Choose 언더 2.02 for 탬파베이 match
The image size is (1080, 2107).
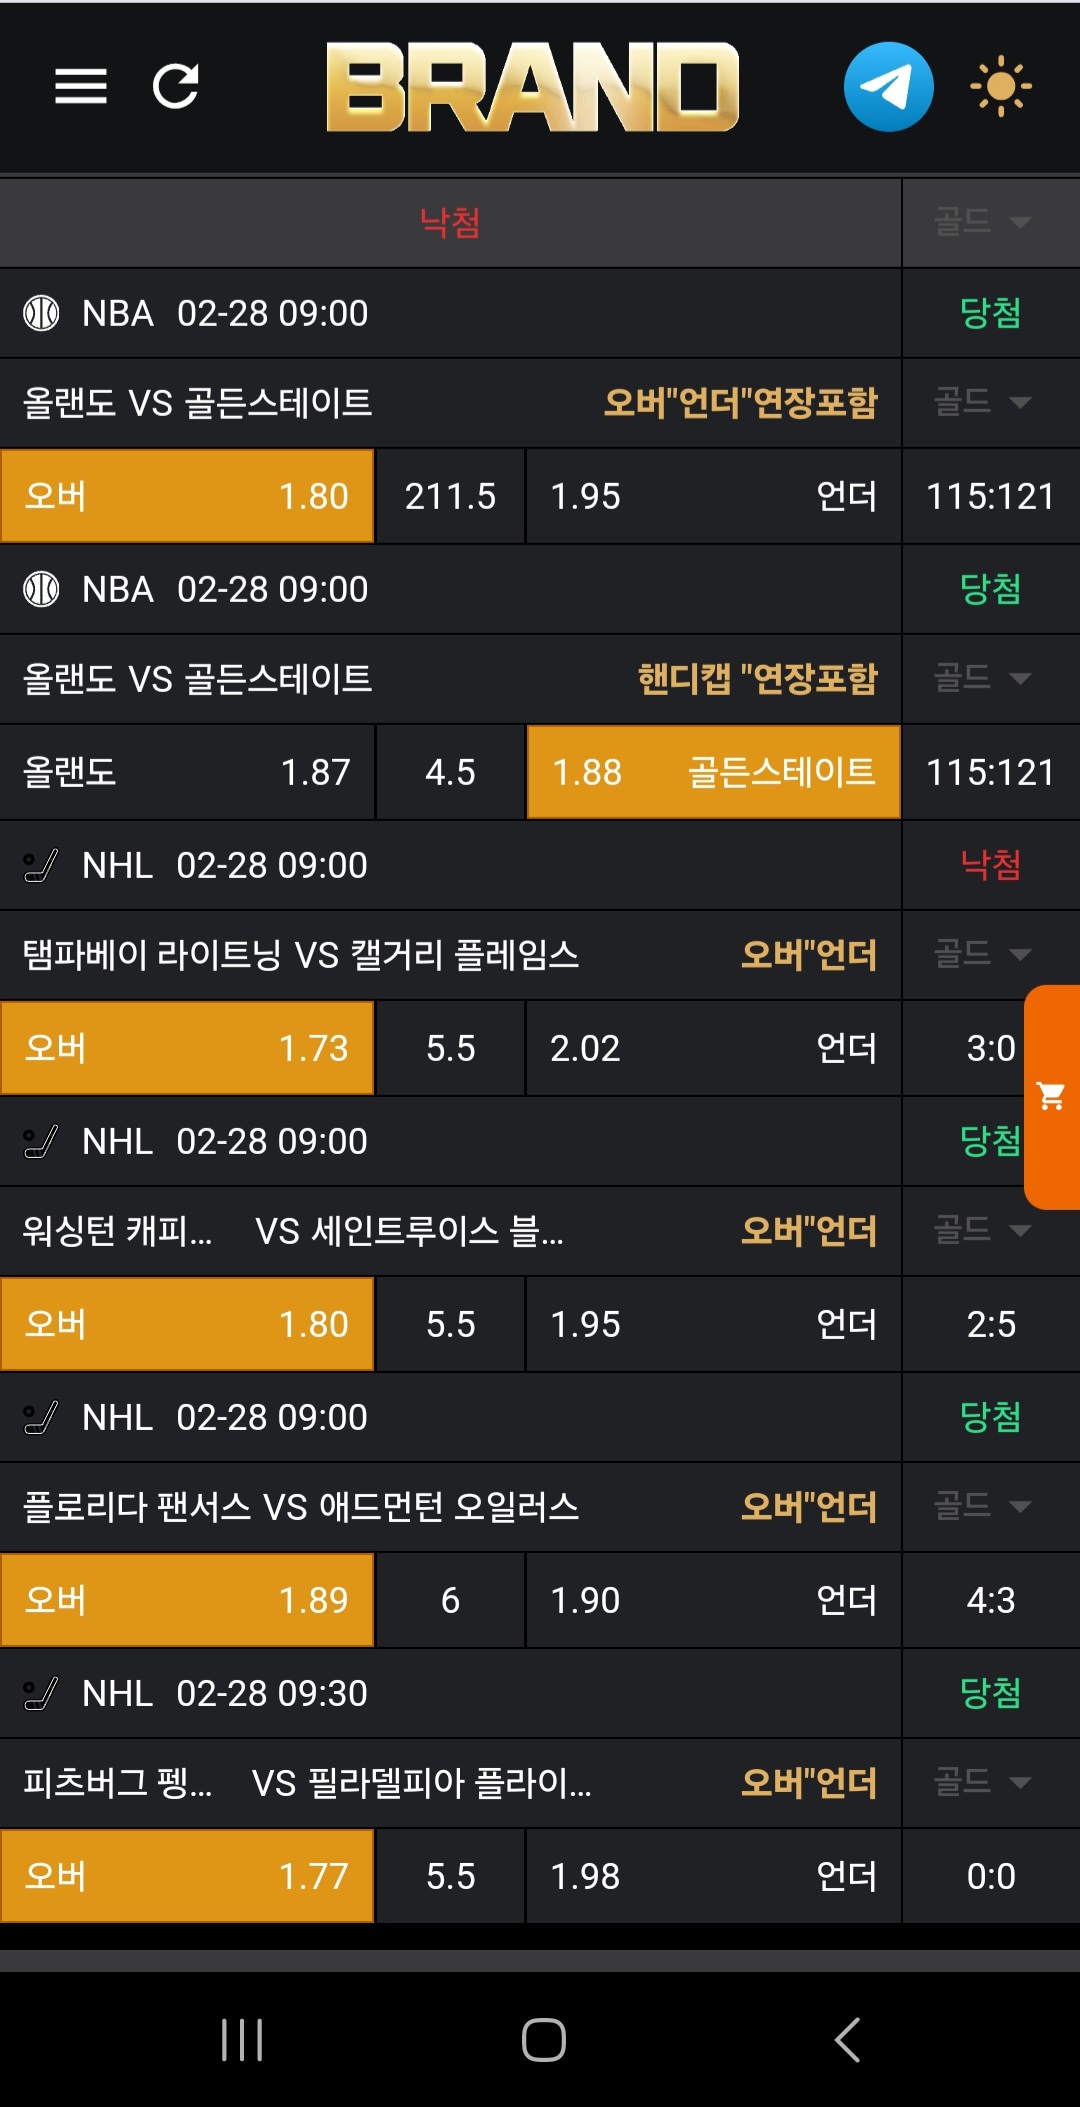point(713,1048)
